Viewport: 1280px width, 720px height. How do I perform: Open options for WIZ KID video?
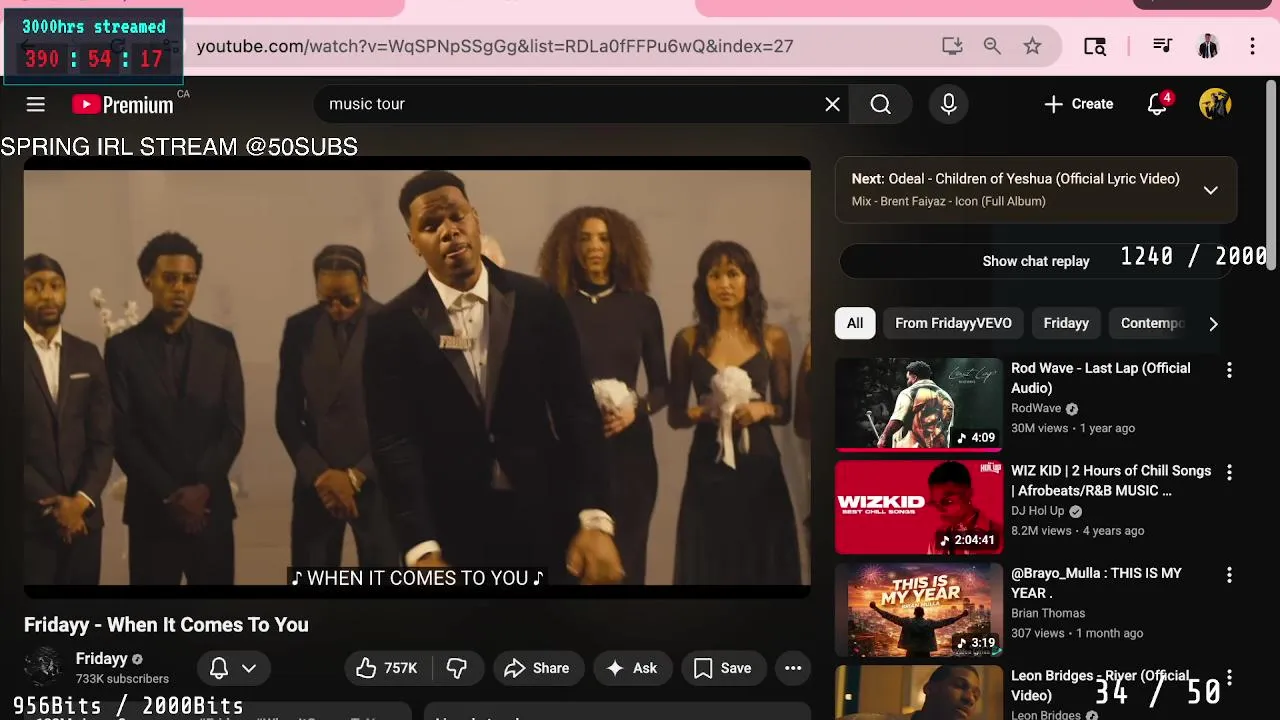[x=1229, y=472]
